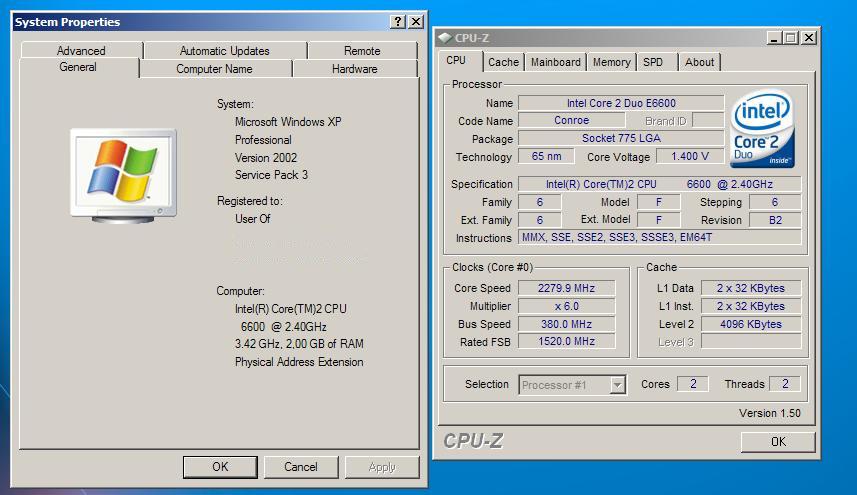Switch to the Mainboard tab
The image size is (857, 495).
(x=556, y=62)
